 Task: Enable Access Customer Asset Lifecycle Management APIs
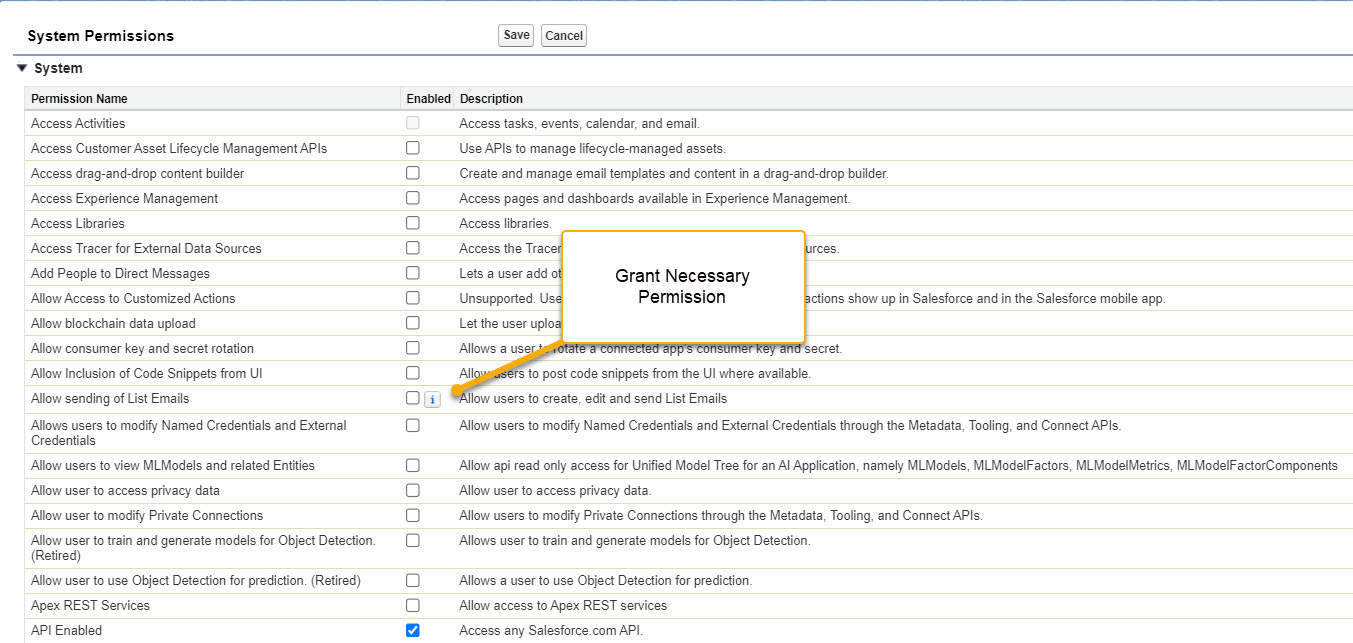(412, 147)
